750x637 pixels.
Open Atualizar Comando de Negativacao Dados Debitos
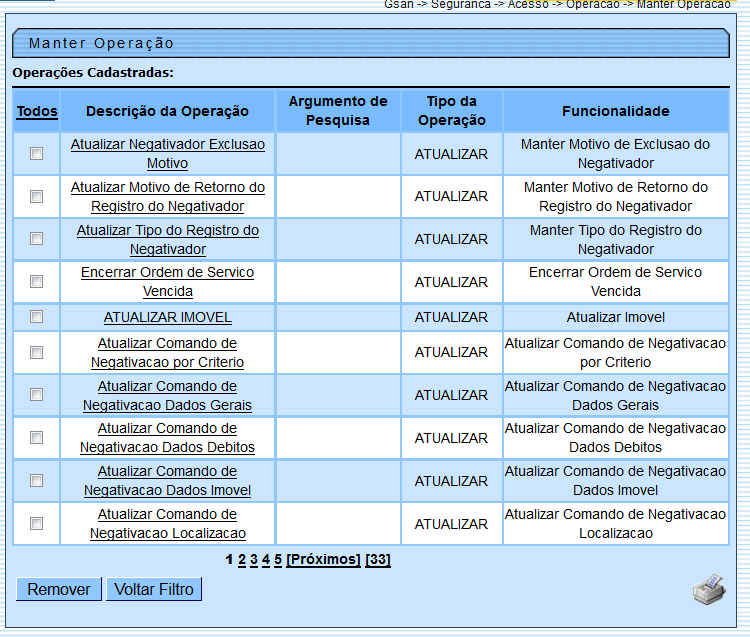[x=168, y=438]
